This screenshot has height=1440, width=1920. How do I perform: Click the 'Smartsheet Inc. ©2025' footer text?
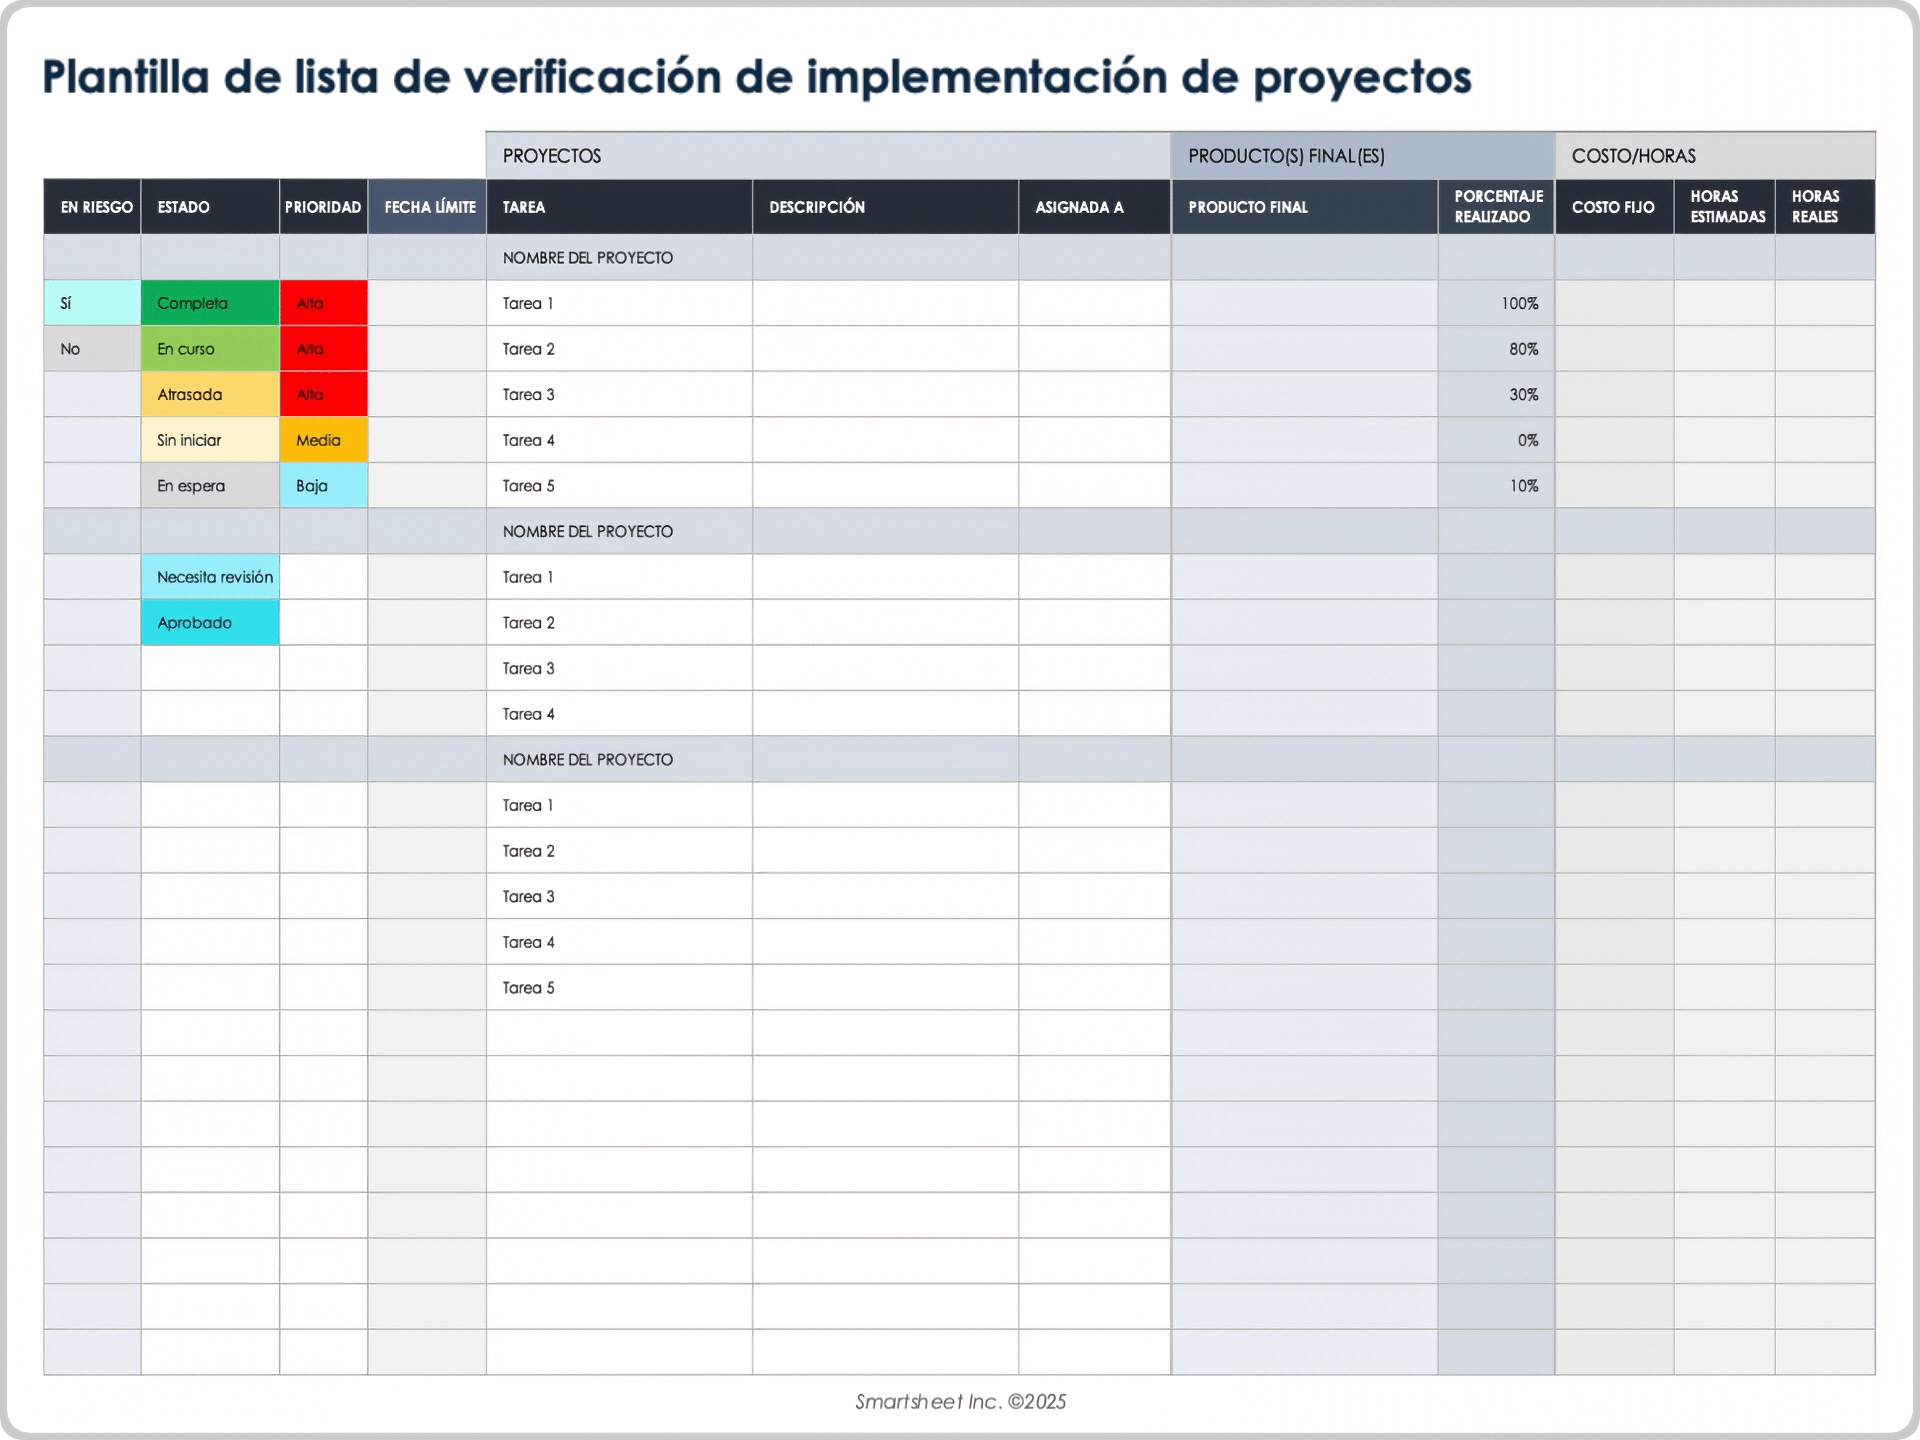960,1401
